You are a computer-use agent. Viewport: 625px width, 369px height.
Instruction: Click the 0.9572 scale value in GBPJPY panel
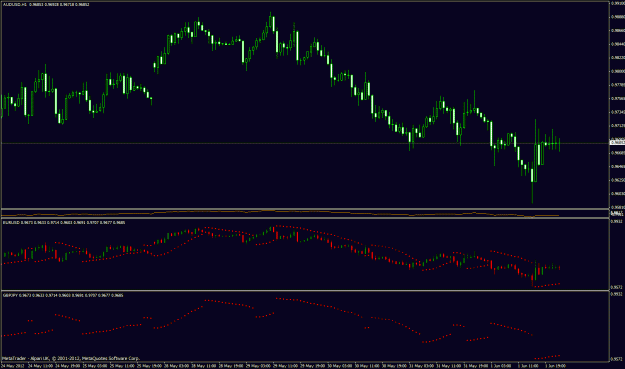617,359
